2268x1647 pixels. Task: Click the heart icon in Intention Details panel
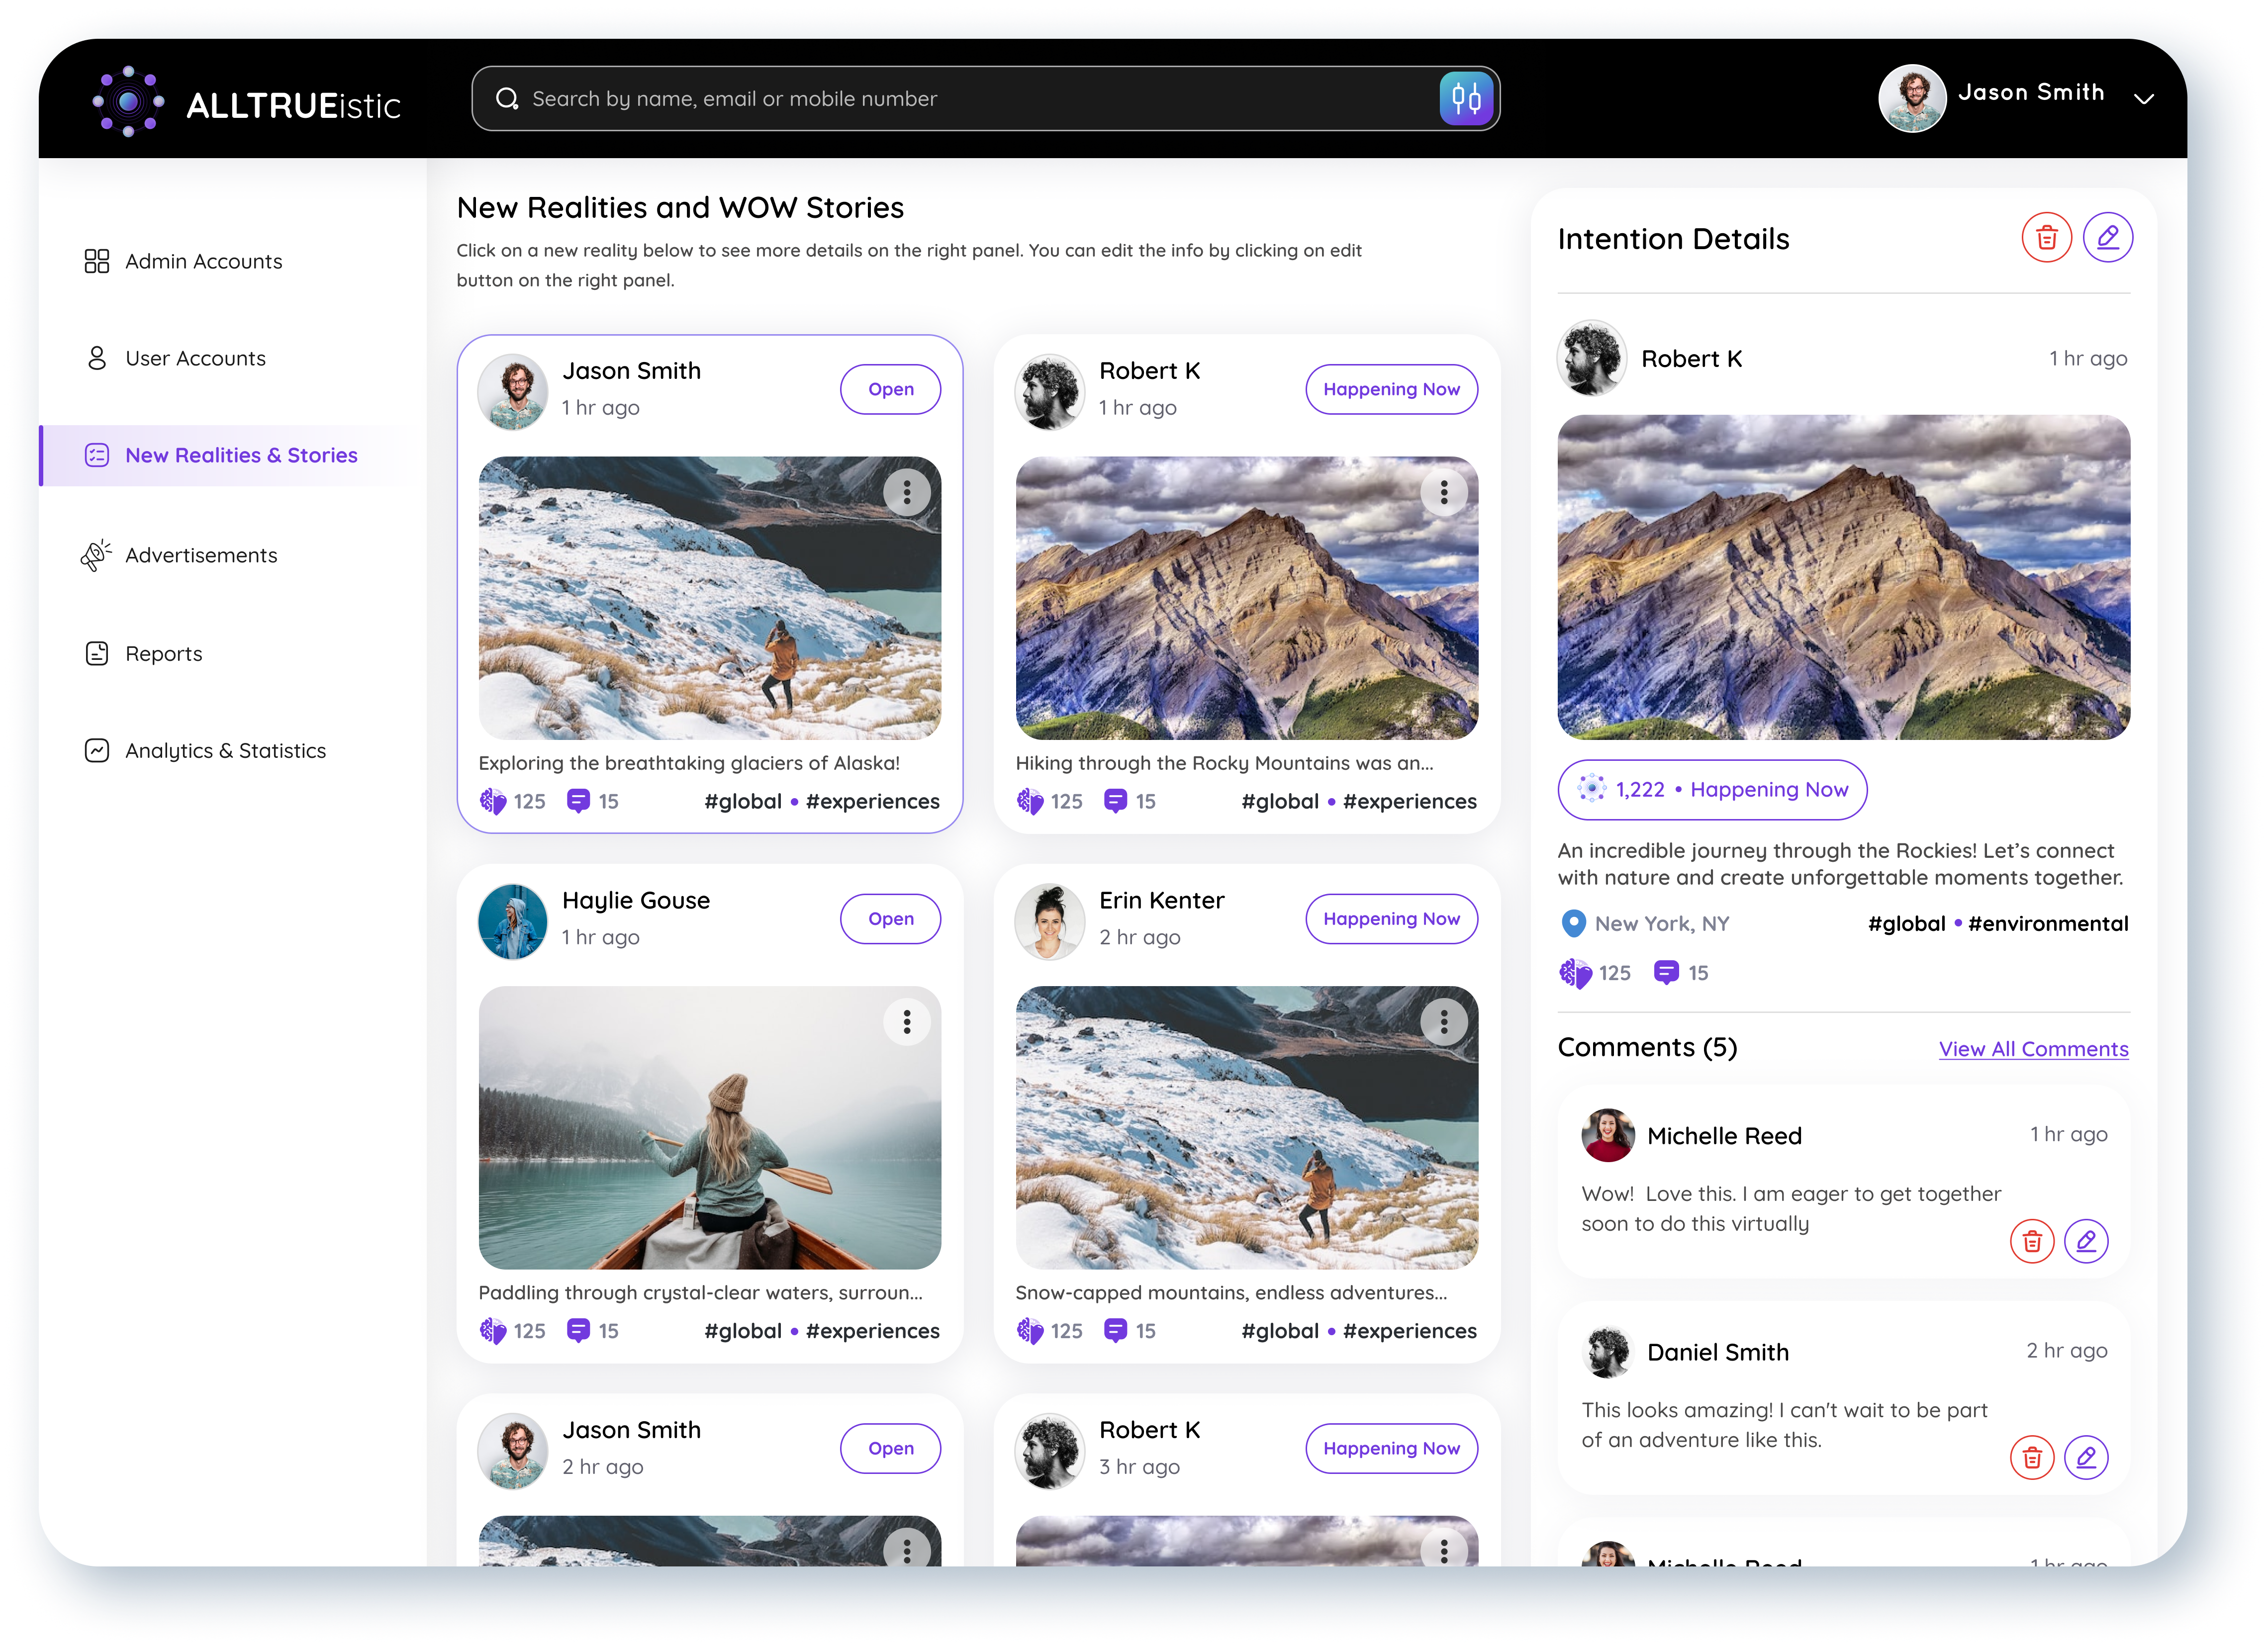(x=1575, y=973)
